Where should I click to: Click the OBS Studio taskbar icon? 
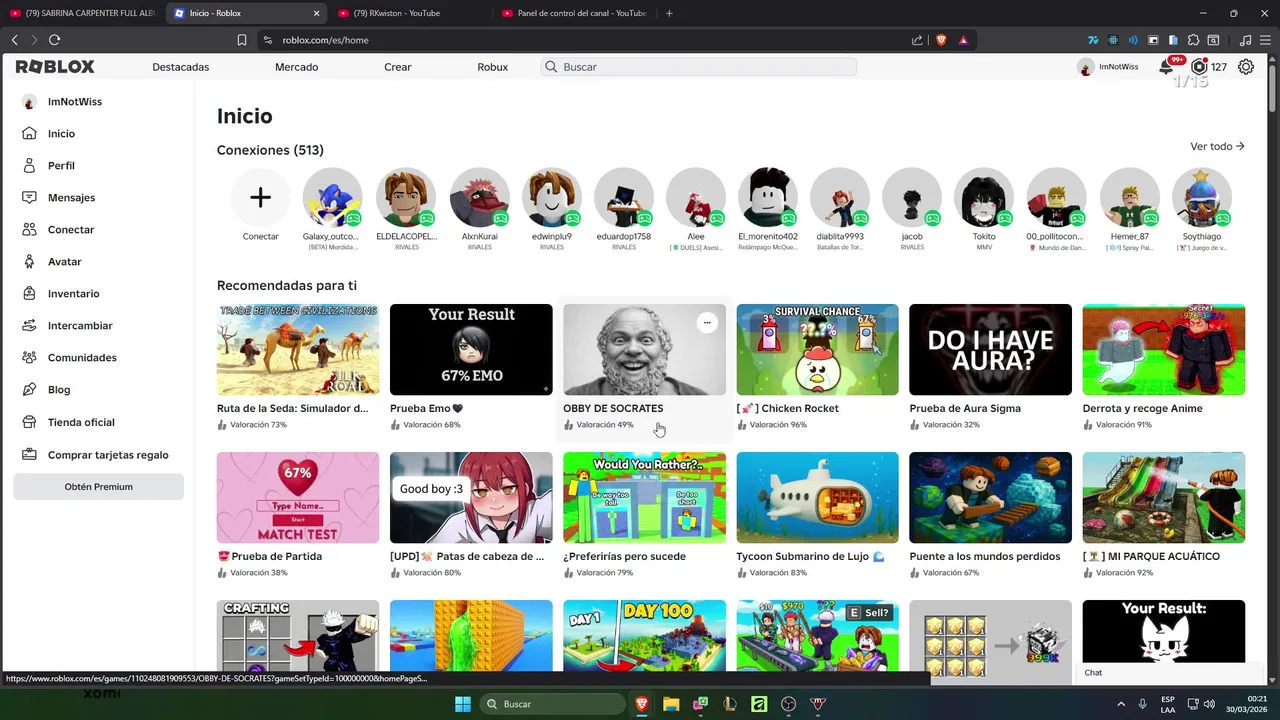(x=789, y=704)
